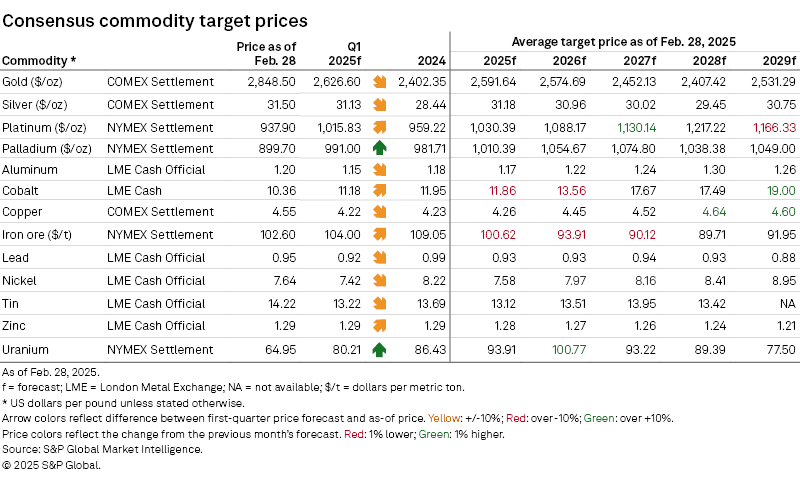
Task: Click the trend arrow in Iron ore row
Action: 380,235
